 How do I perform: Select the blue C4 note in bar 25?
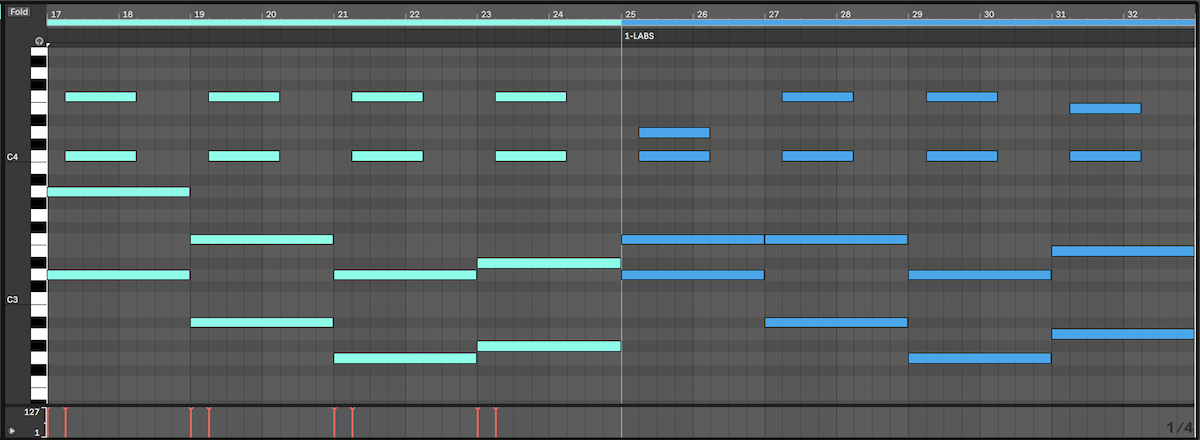(674, 156)
